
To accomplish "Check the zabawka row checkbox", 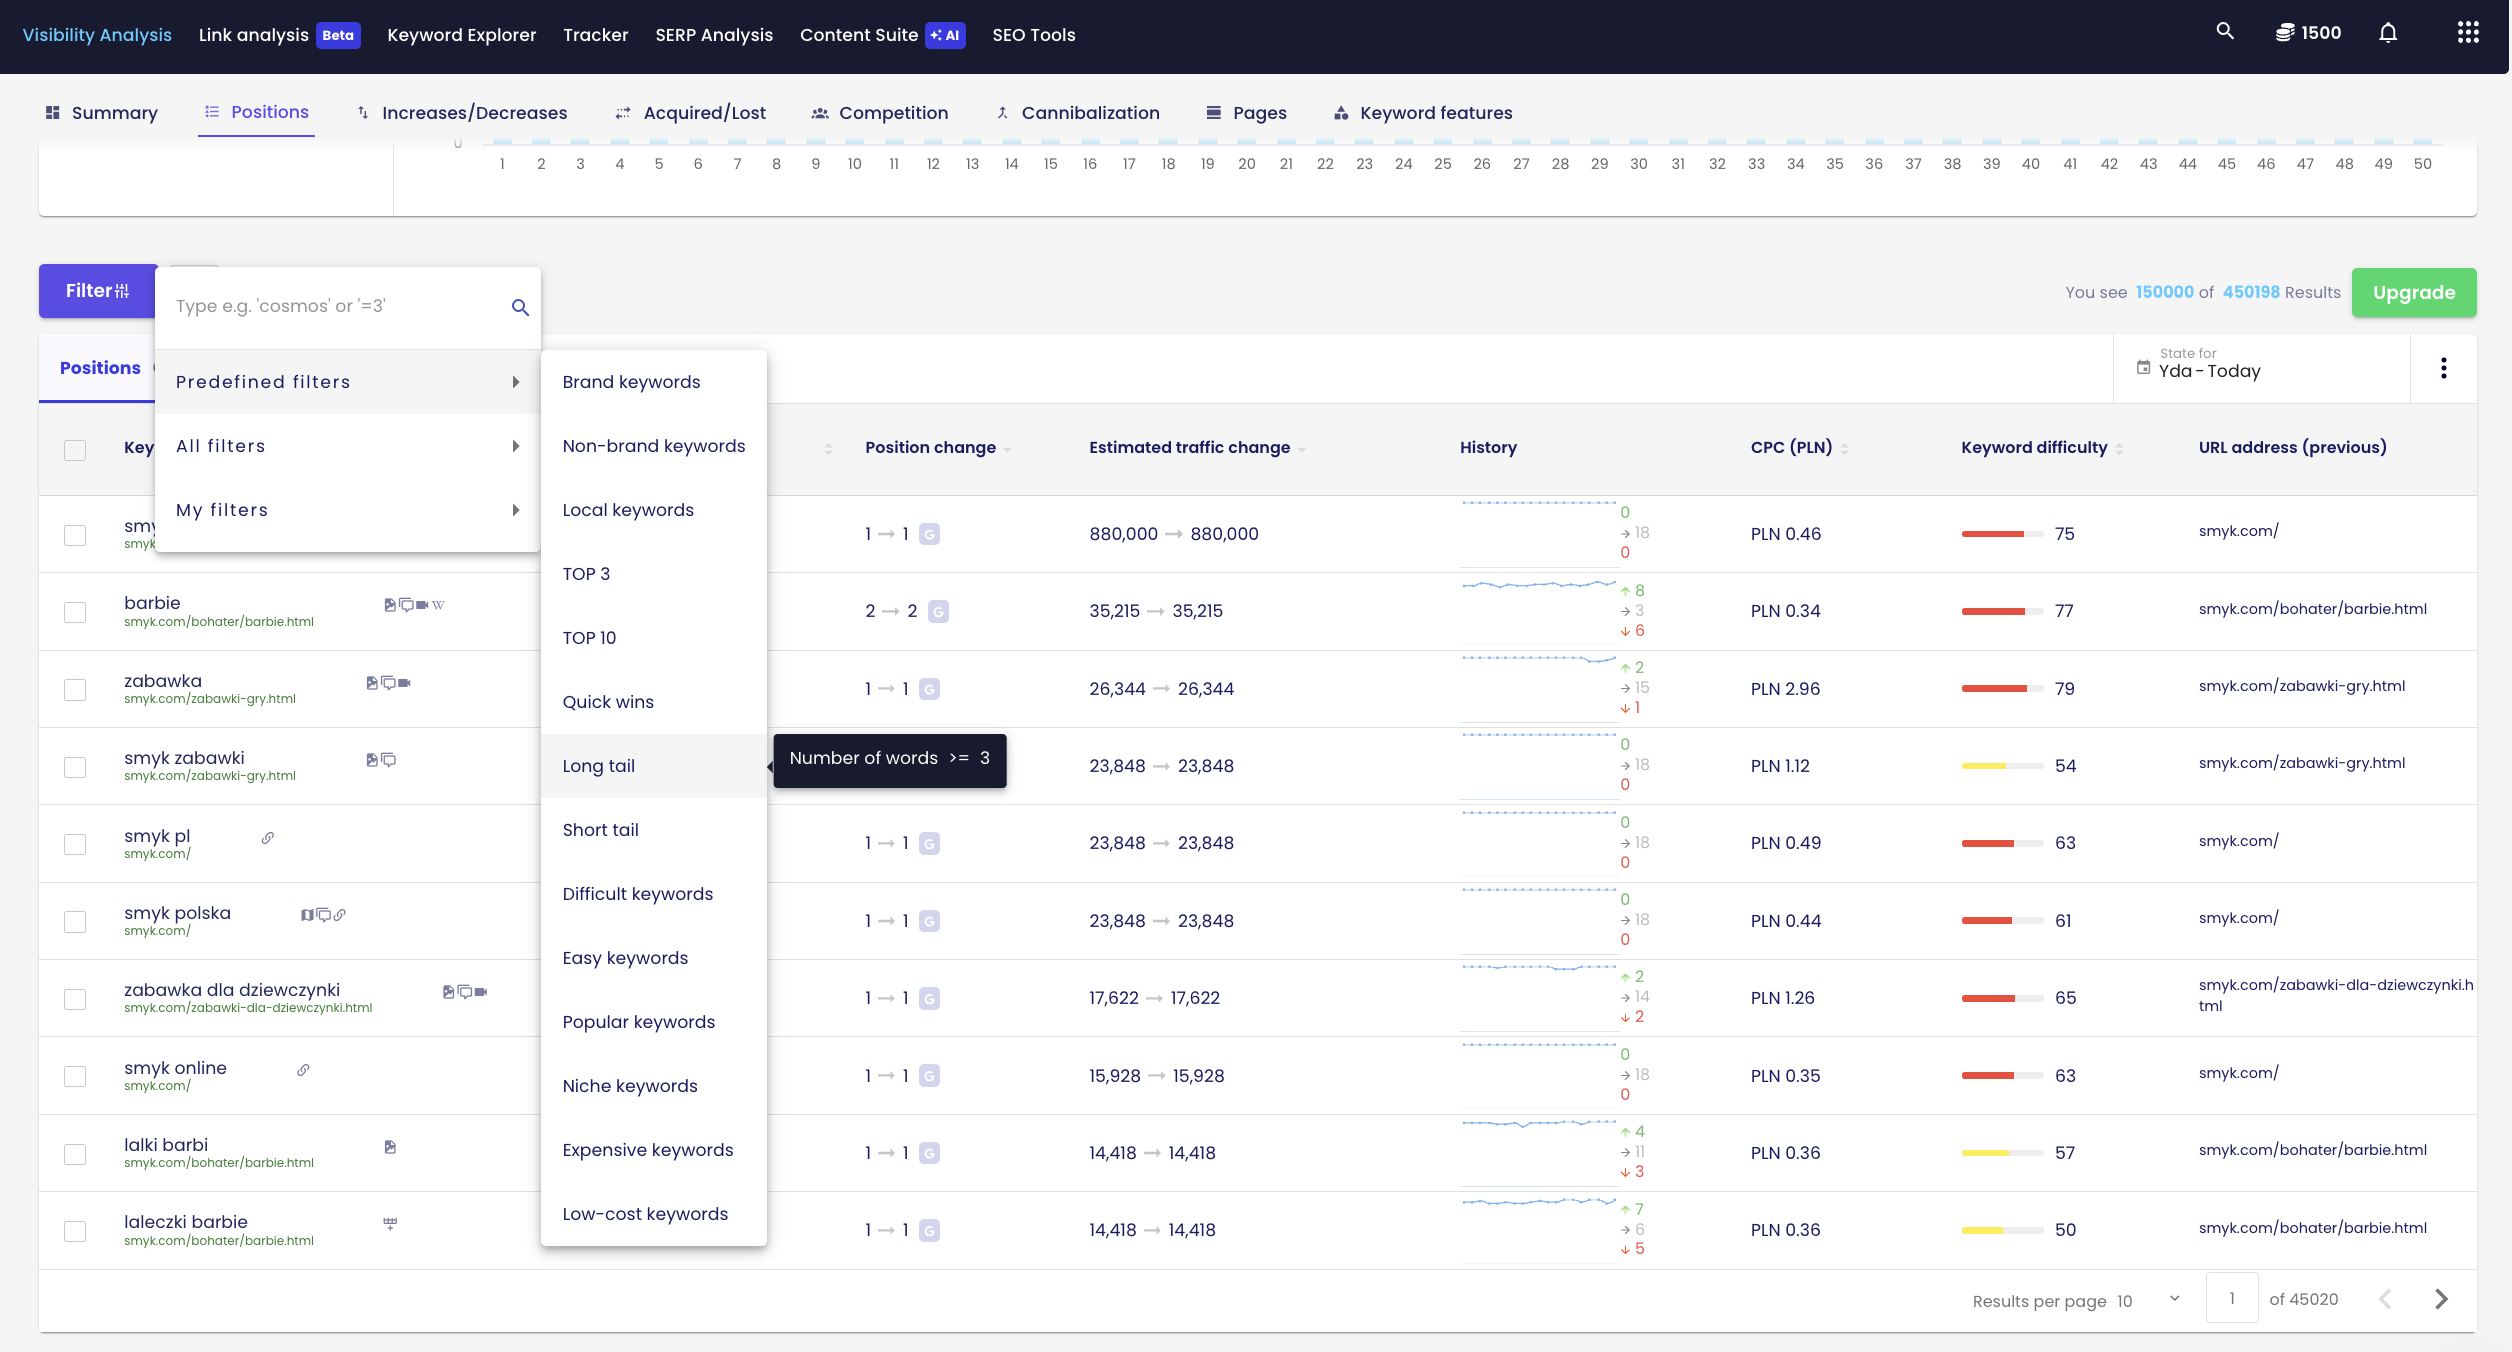I will click(x=75, y=690).
